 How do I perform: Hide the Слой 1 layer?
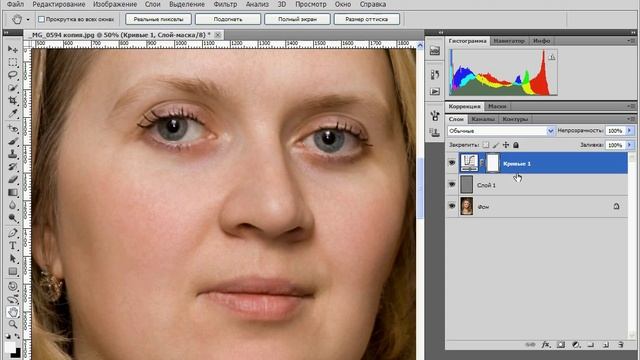452,184
